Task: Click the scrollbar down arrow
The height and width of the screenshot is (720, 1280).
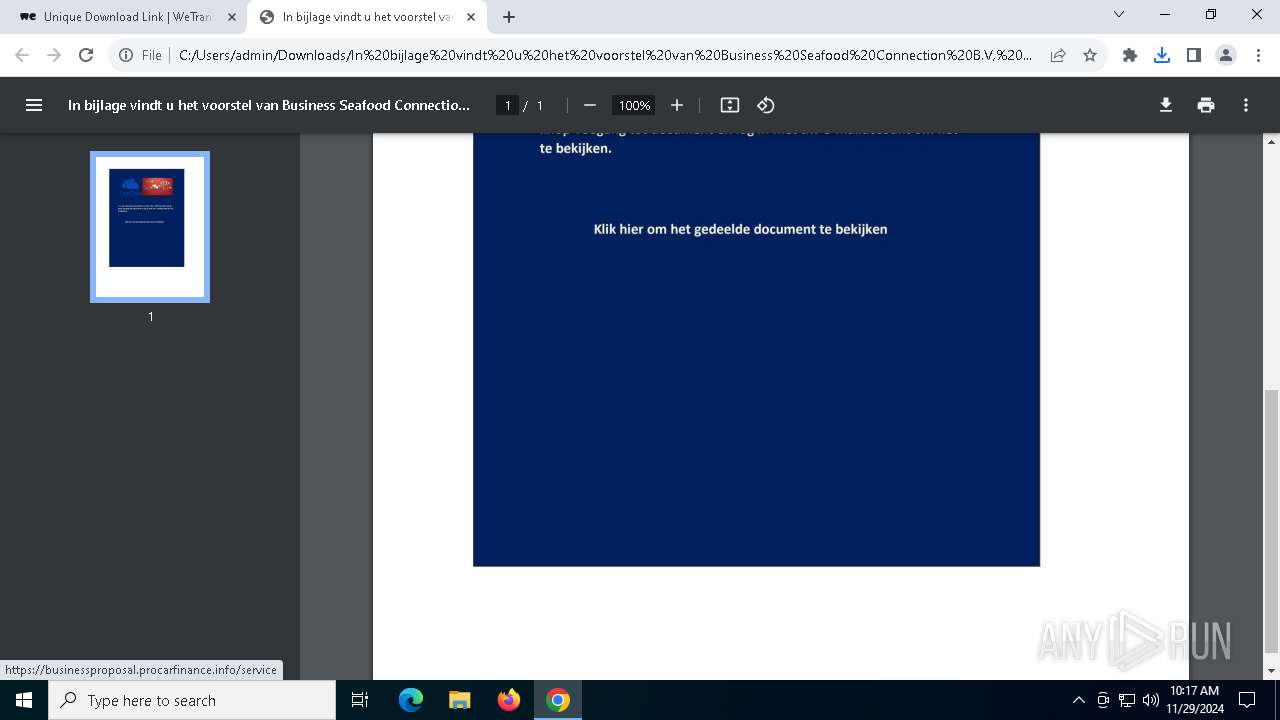Action: coord(1272,671)
